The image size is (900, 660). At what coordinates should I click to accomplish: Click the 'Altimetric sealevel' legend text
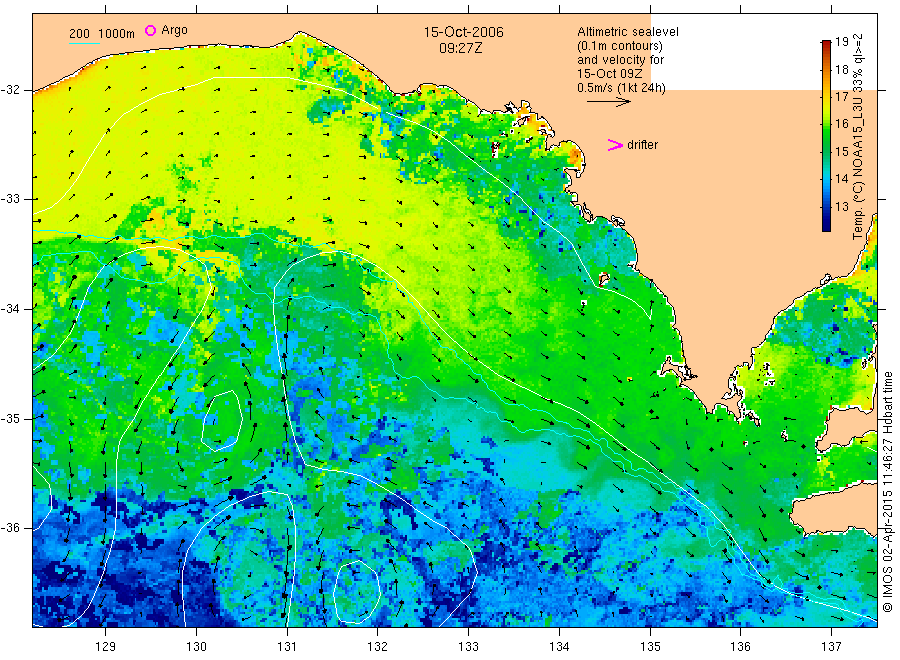(627, 32)
